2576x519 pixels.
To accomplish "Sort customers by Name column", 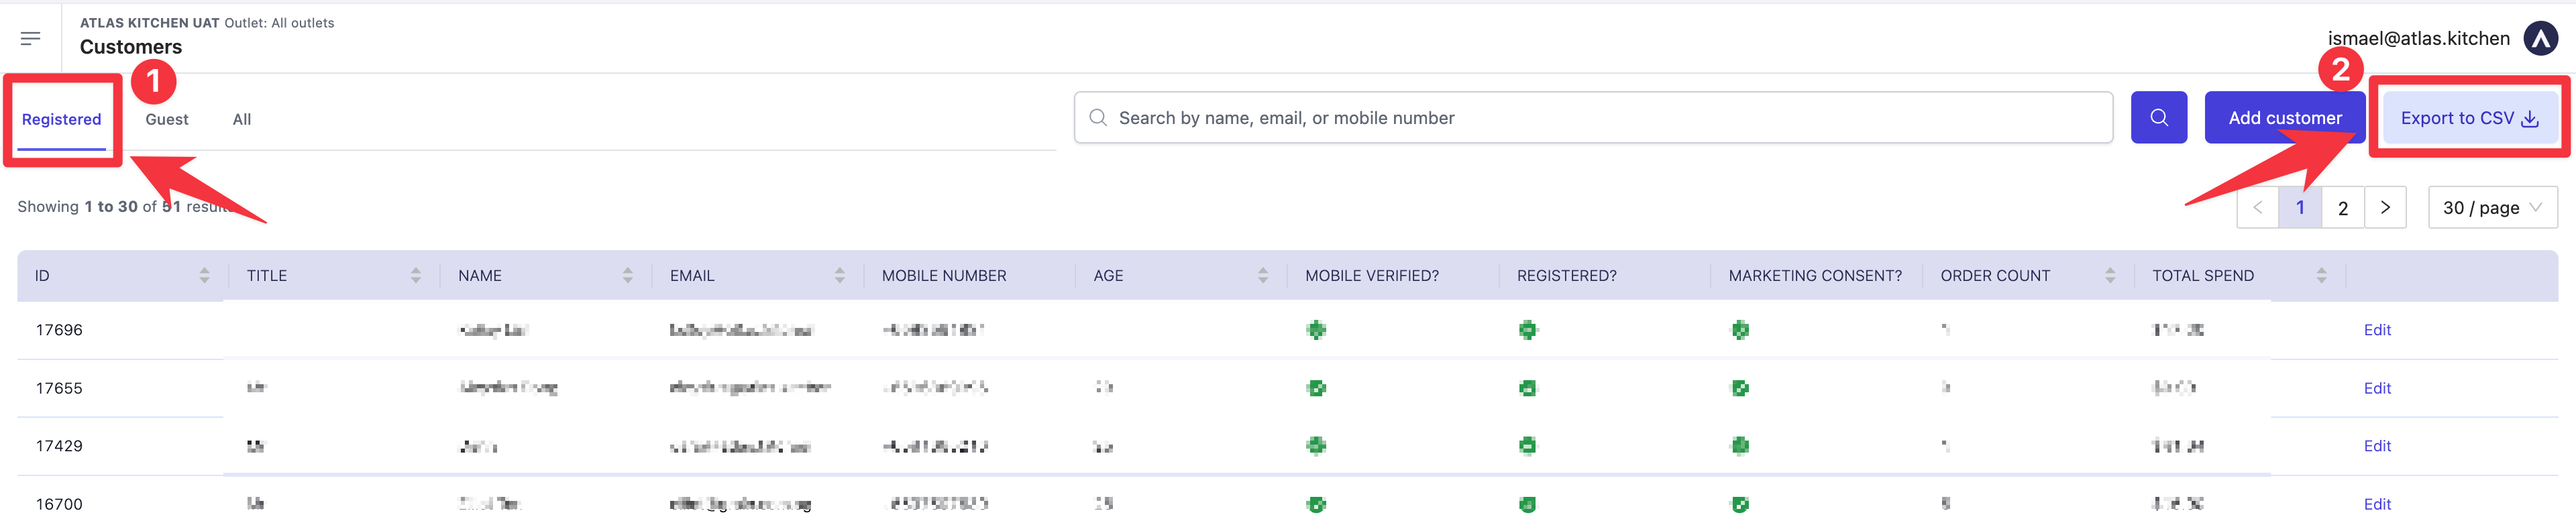I will click(x=627, y=276).
